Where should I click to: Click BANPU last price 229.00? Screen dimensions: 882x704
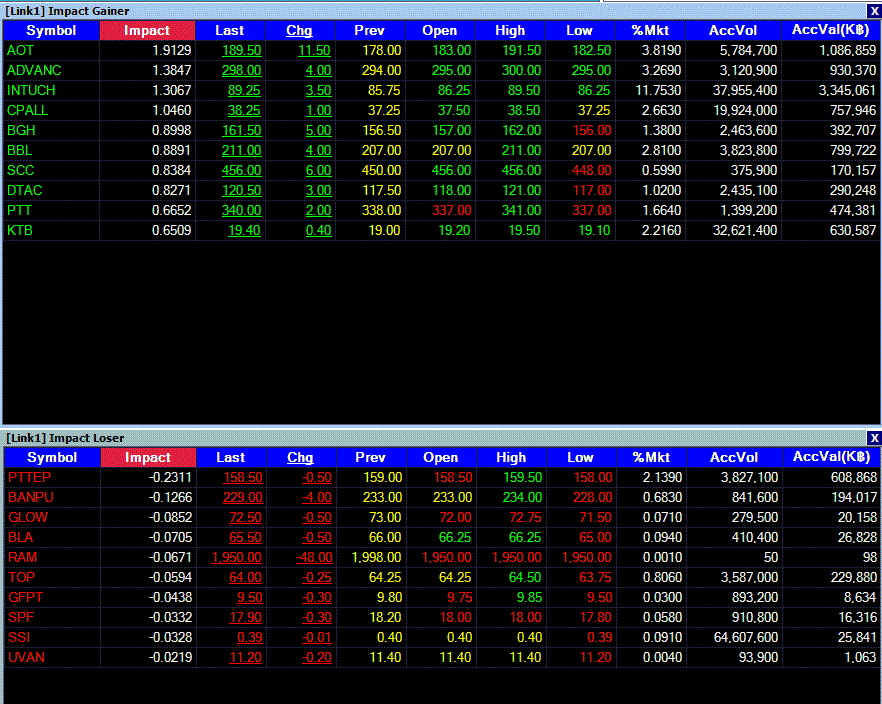243,497
